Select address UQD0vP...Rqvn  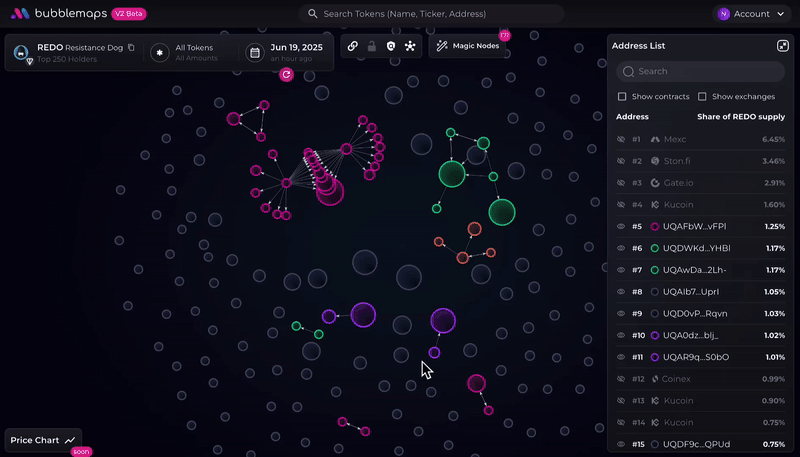[695, 314]
